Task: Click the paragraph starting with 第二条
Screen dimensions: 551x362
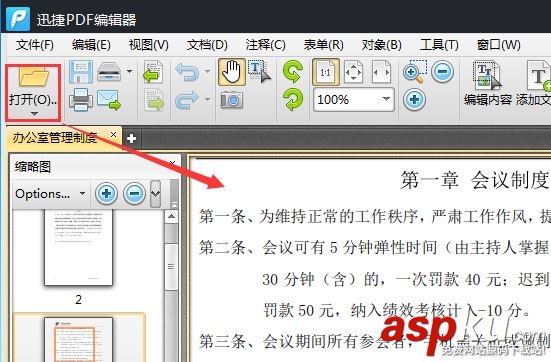Action: pyautogui.click(x=375, y=247)
